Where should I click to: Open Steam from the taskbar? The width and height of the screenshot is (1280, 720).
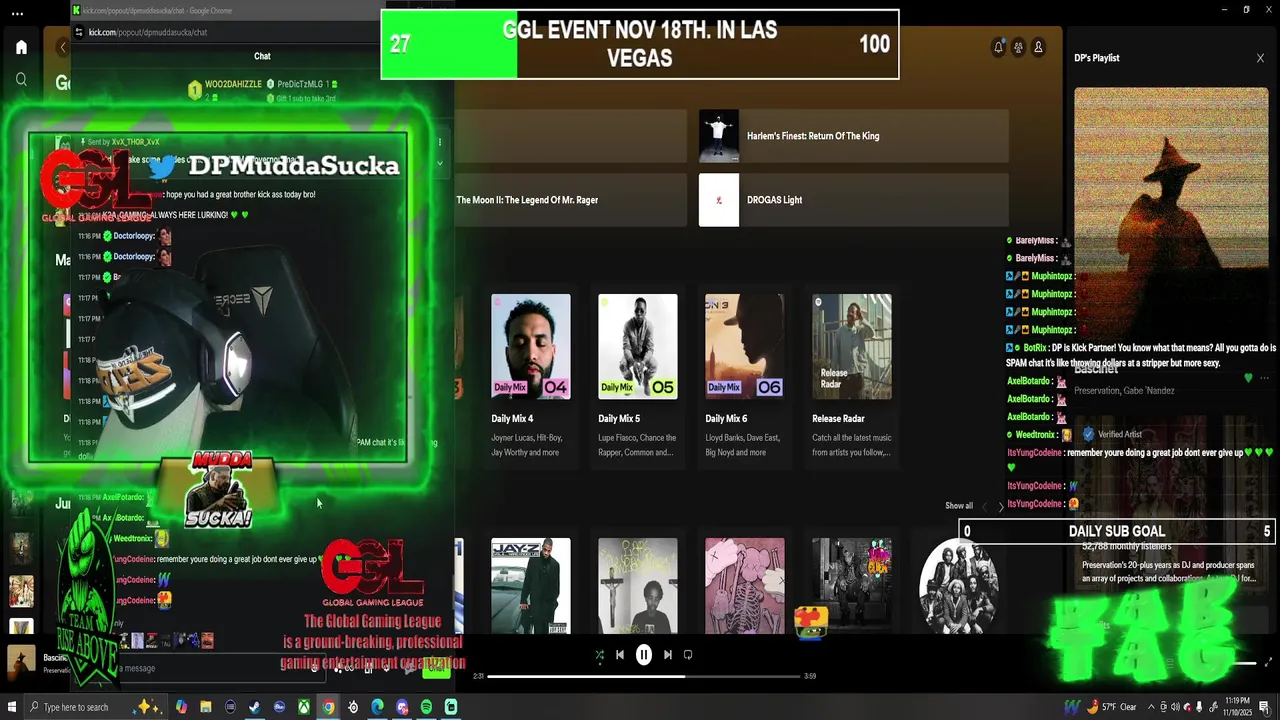point(255,707)
